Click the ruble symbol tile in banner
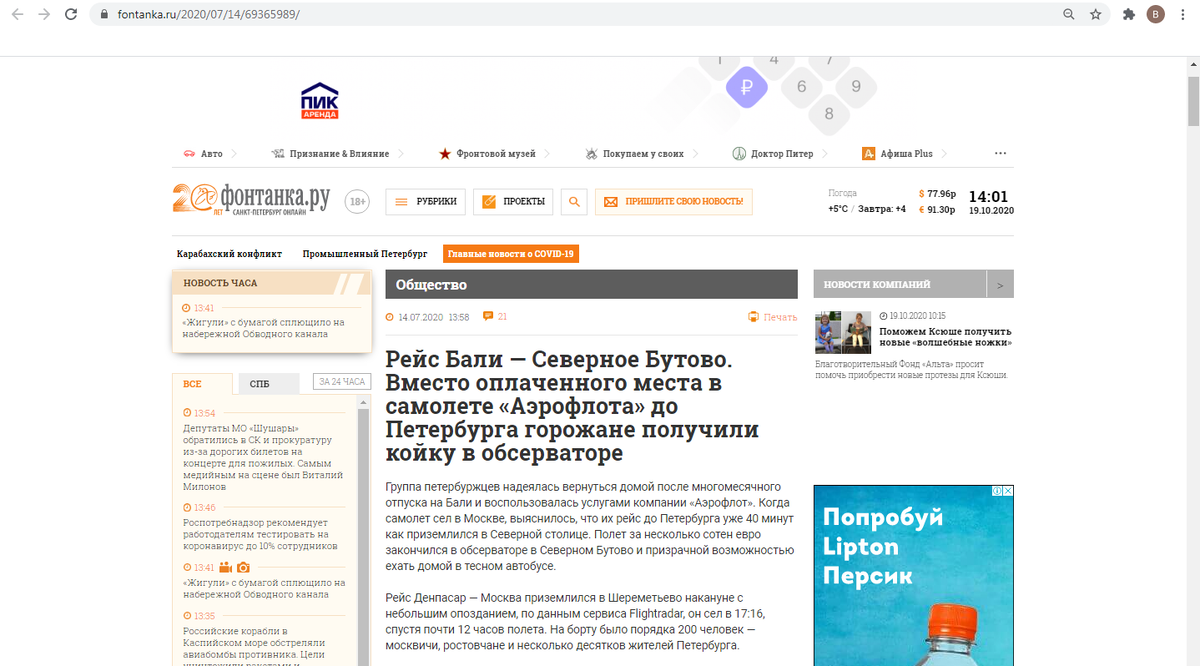The height and width of the screenshot is (666, 1200). (747, 88)
